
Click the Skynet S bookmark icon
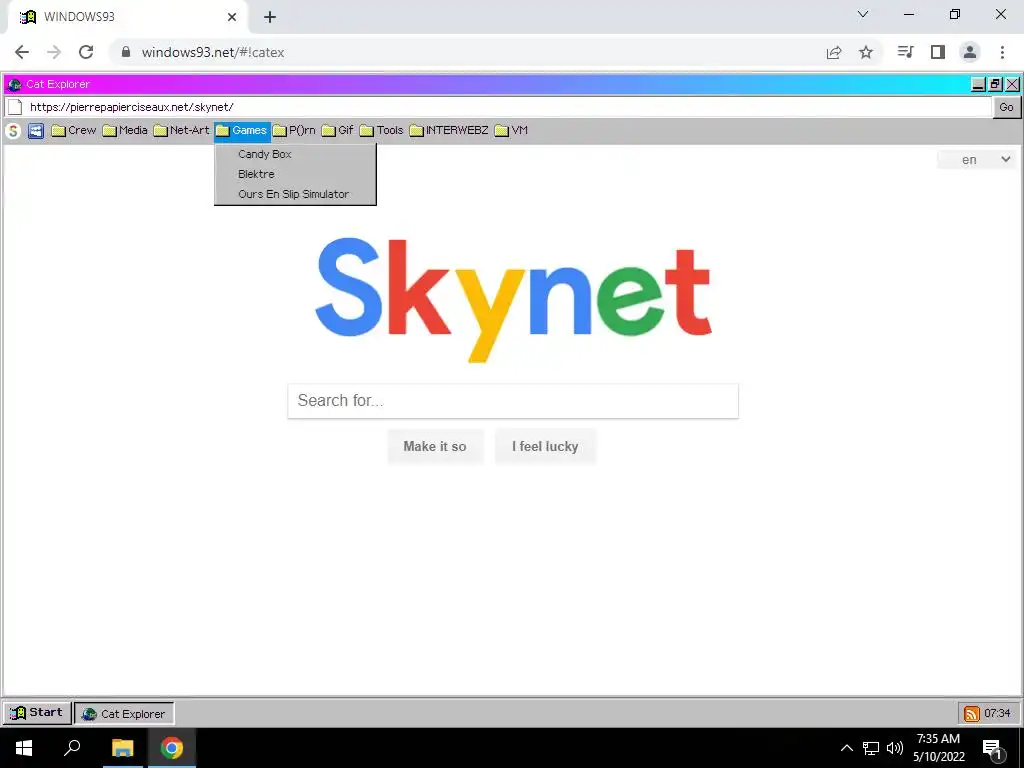[x=13, y=131]
